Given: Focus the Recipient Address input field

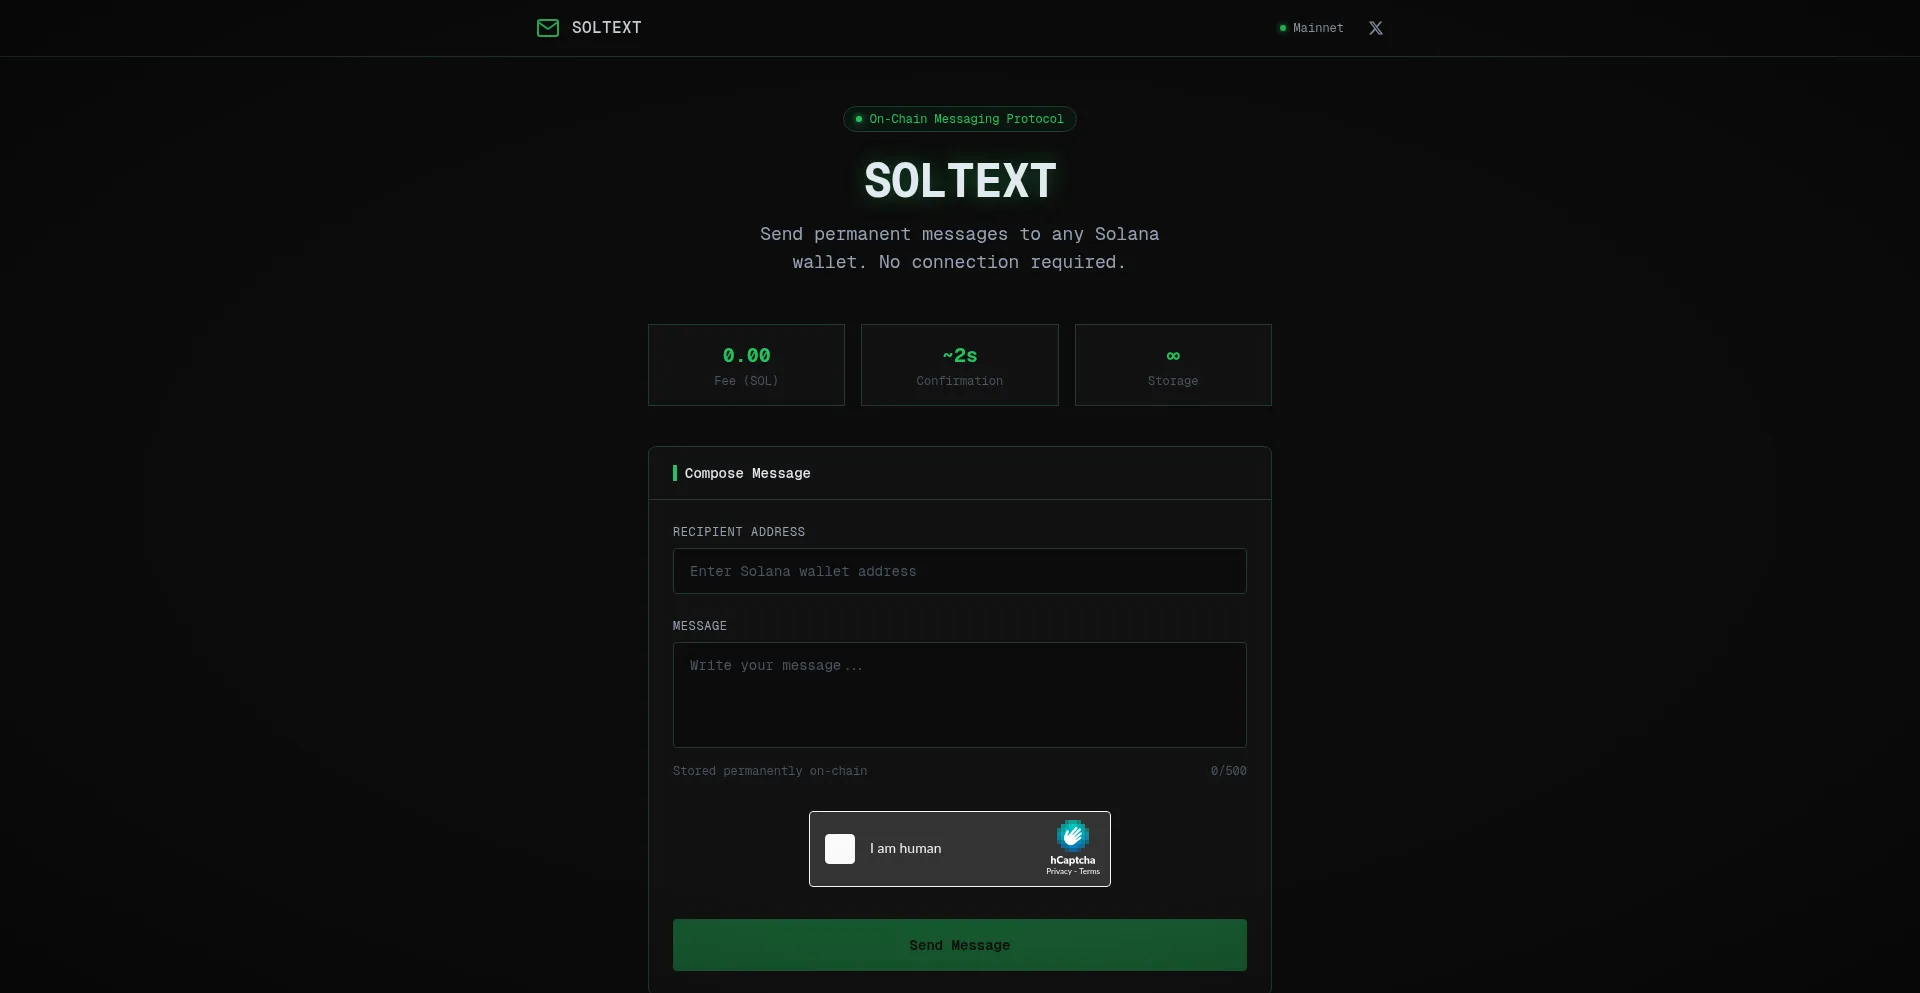Looking at the screenshot, I should tap(959, 571).
